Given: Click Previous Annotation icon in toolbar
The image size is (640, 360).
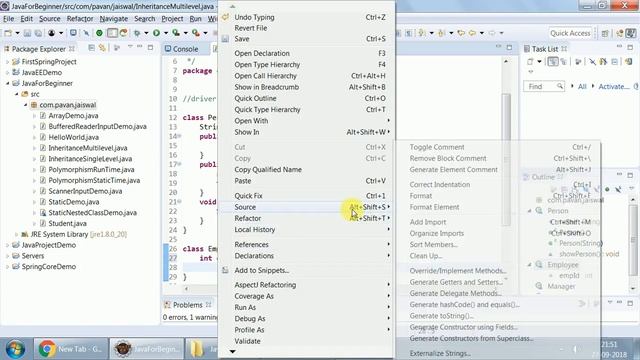Looking at the screenshot, I should coord(441,33).
